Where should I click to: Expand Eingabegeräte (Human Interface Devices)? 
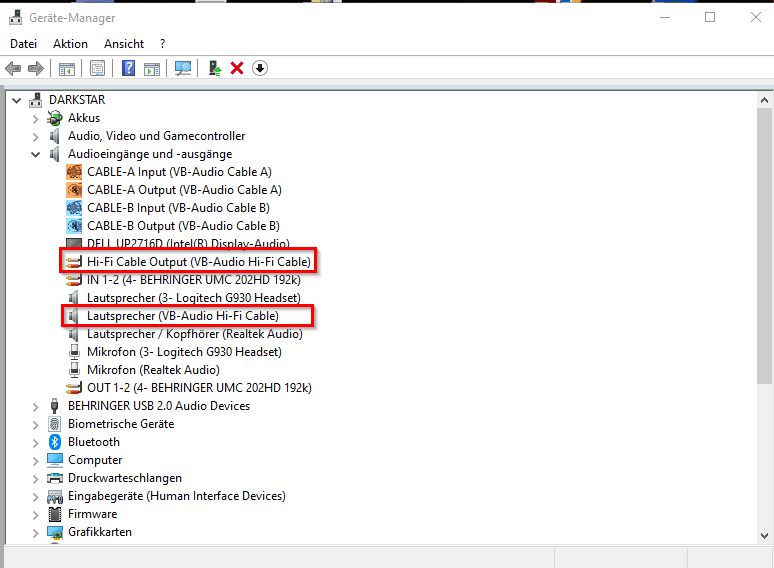pyautogui.click(x=36, y=496)
